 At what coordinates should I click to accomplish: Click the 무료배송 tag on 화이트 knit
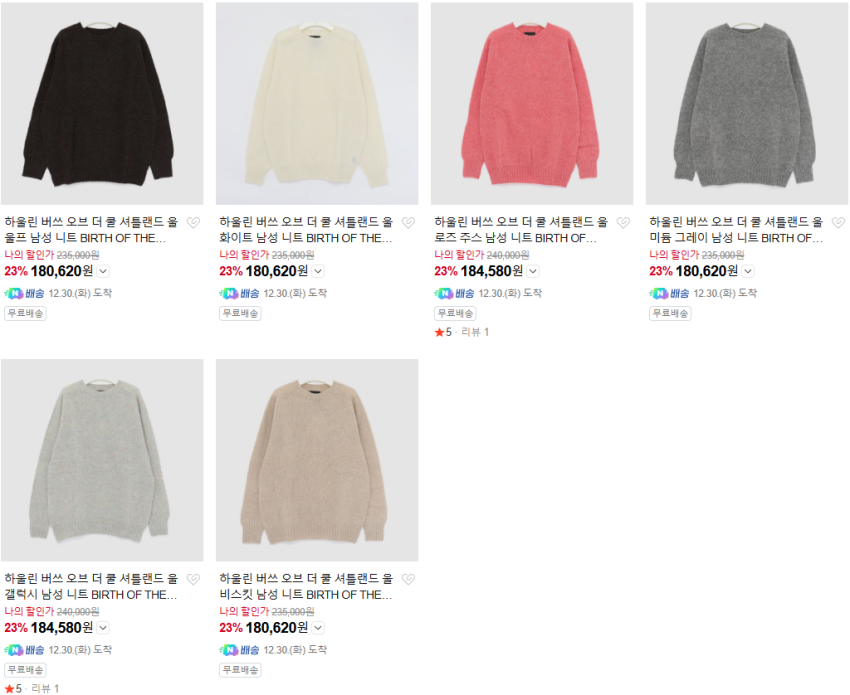[240, 313]
